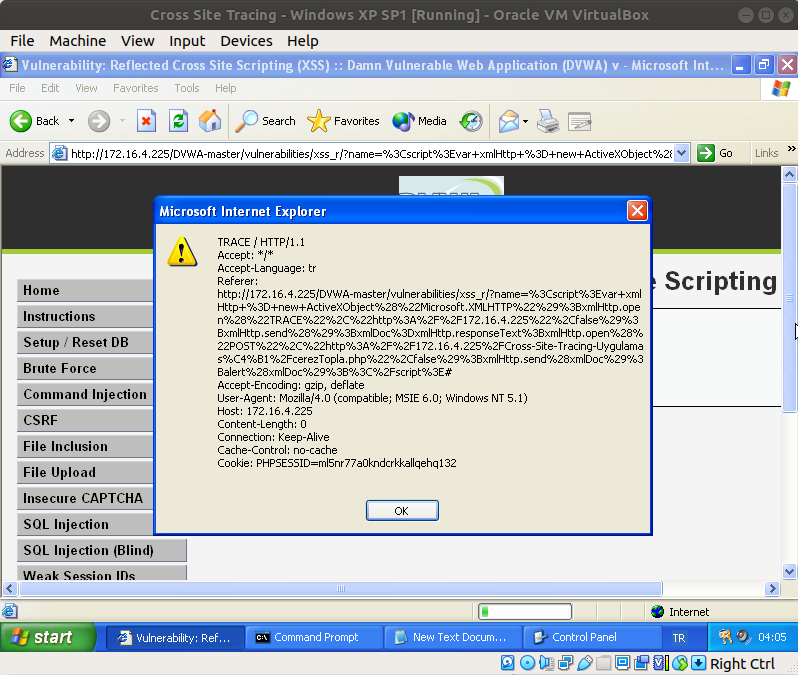Open File Upload page
The width and height of the screenshot is (798, 675).
point(85,472)
